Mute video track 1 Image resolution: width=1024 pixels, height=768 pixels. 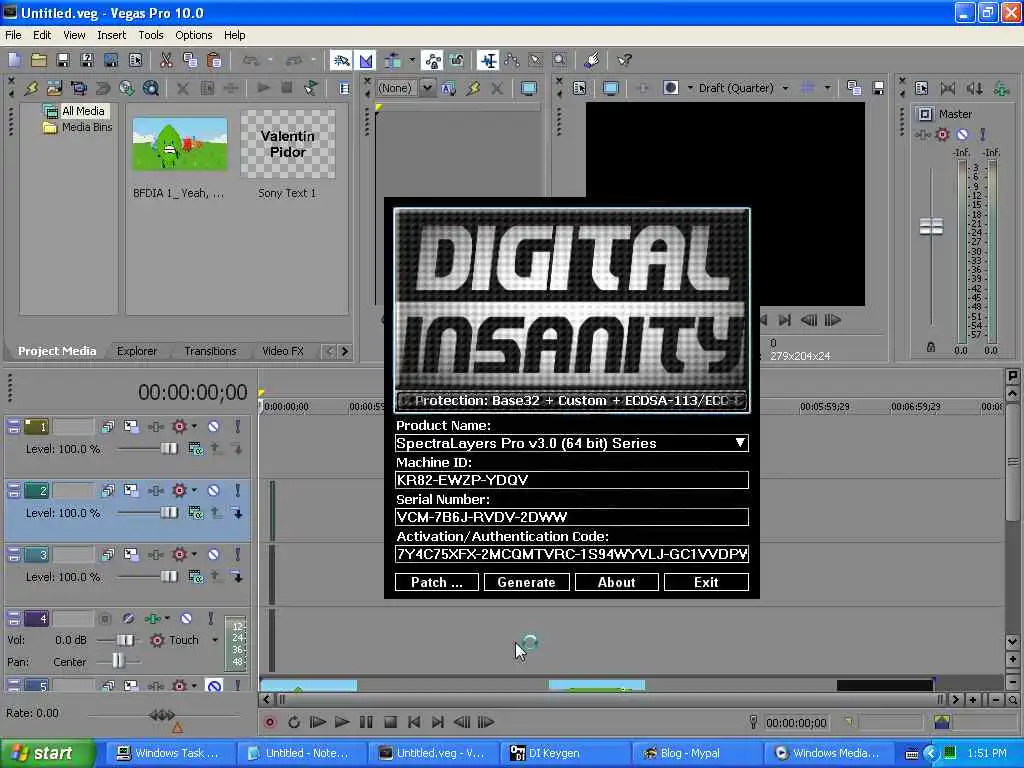point(214,426)
